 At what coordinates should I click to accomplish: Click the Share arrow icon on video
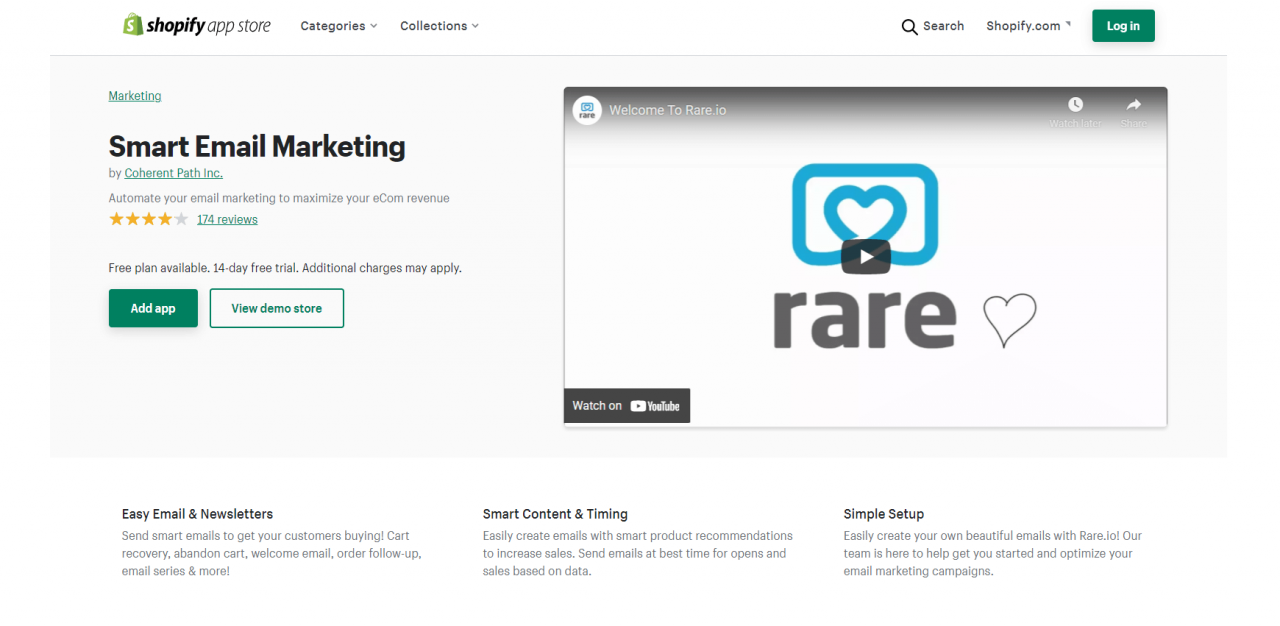point(1134,105)
